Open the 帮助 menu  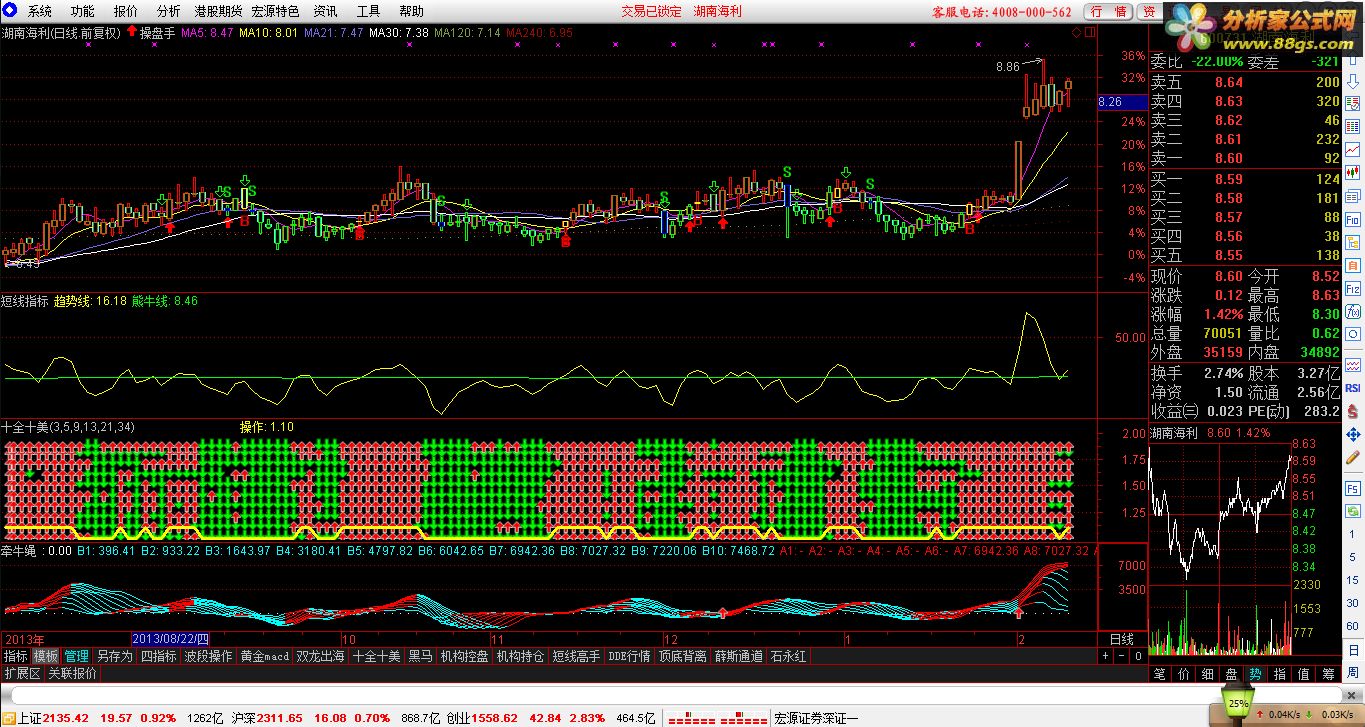coord(411,11)
